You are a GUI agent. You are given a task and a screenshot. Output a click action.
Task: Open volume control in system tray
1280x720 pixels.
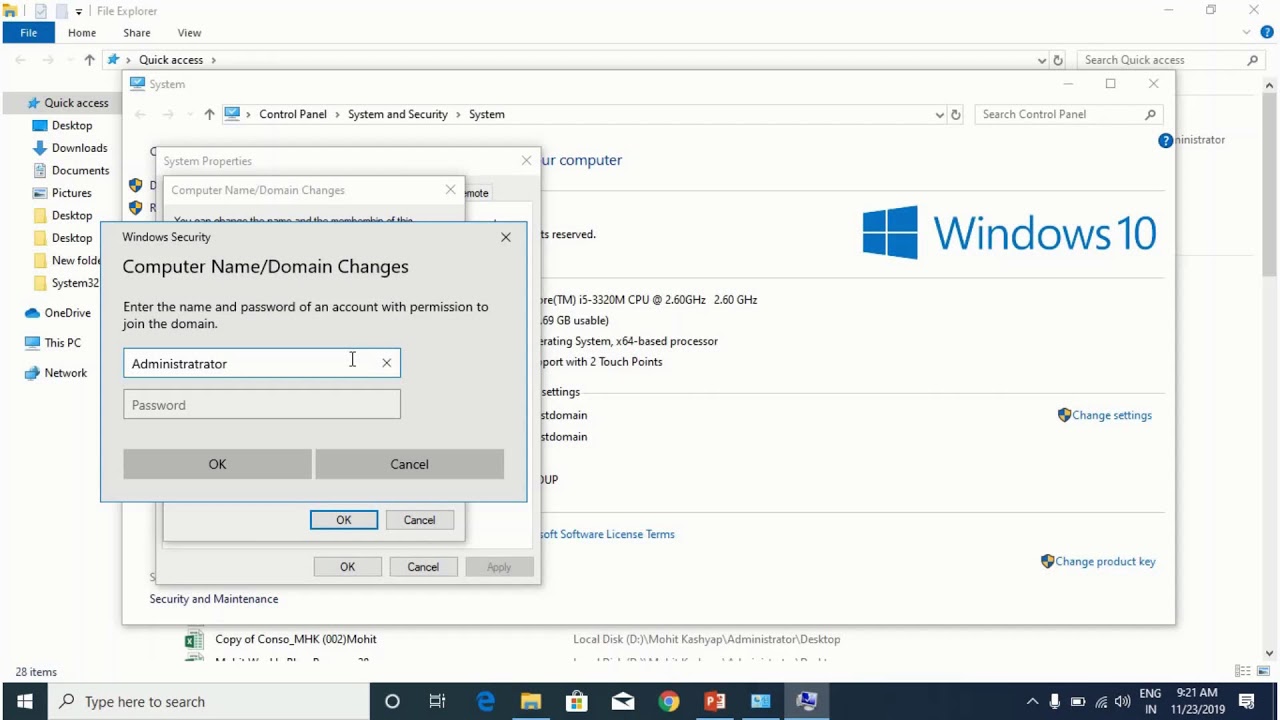click(1123, 701)
